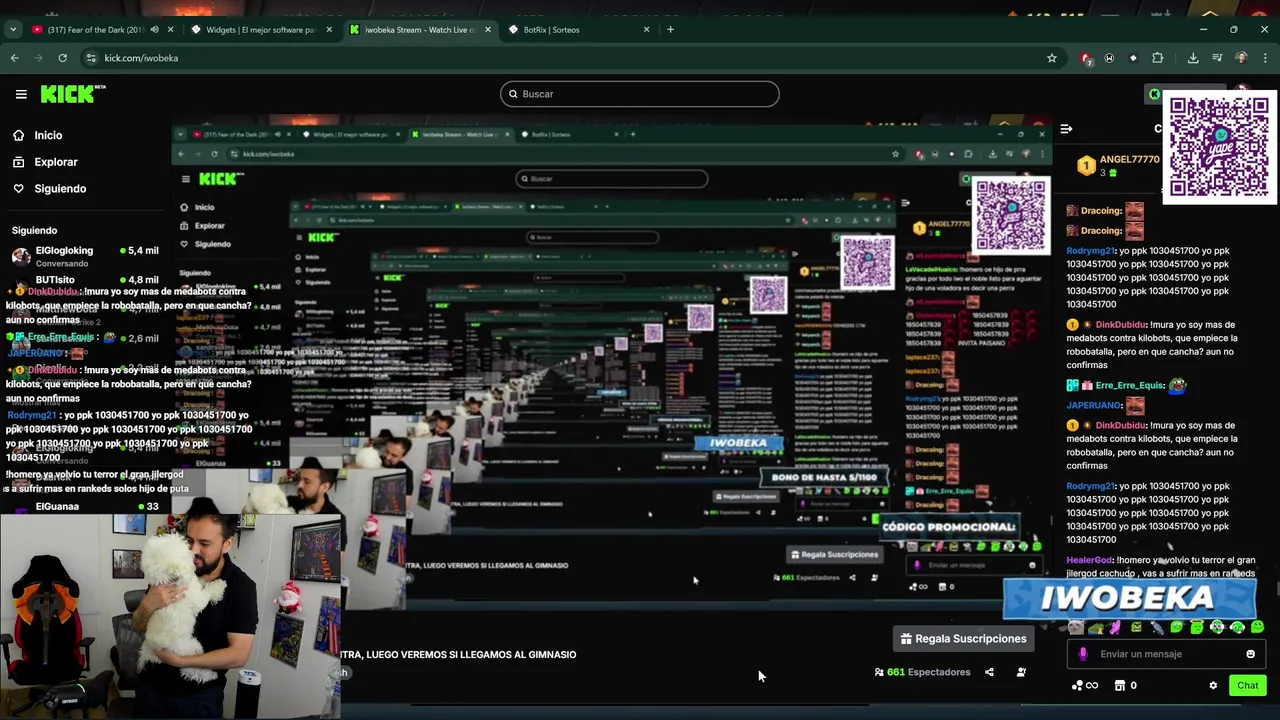Open the red extension icon with the 7 badge

pos(1087,58)
